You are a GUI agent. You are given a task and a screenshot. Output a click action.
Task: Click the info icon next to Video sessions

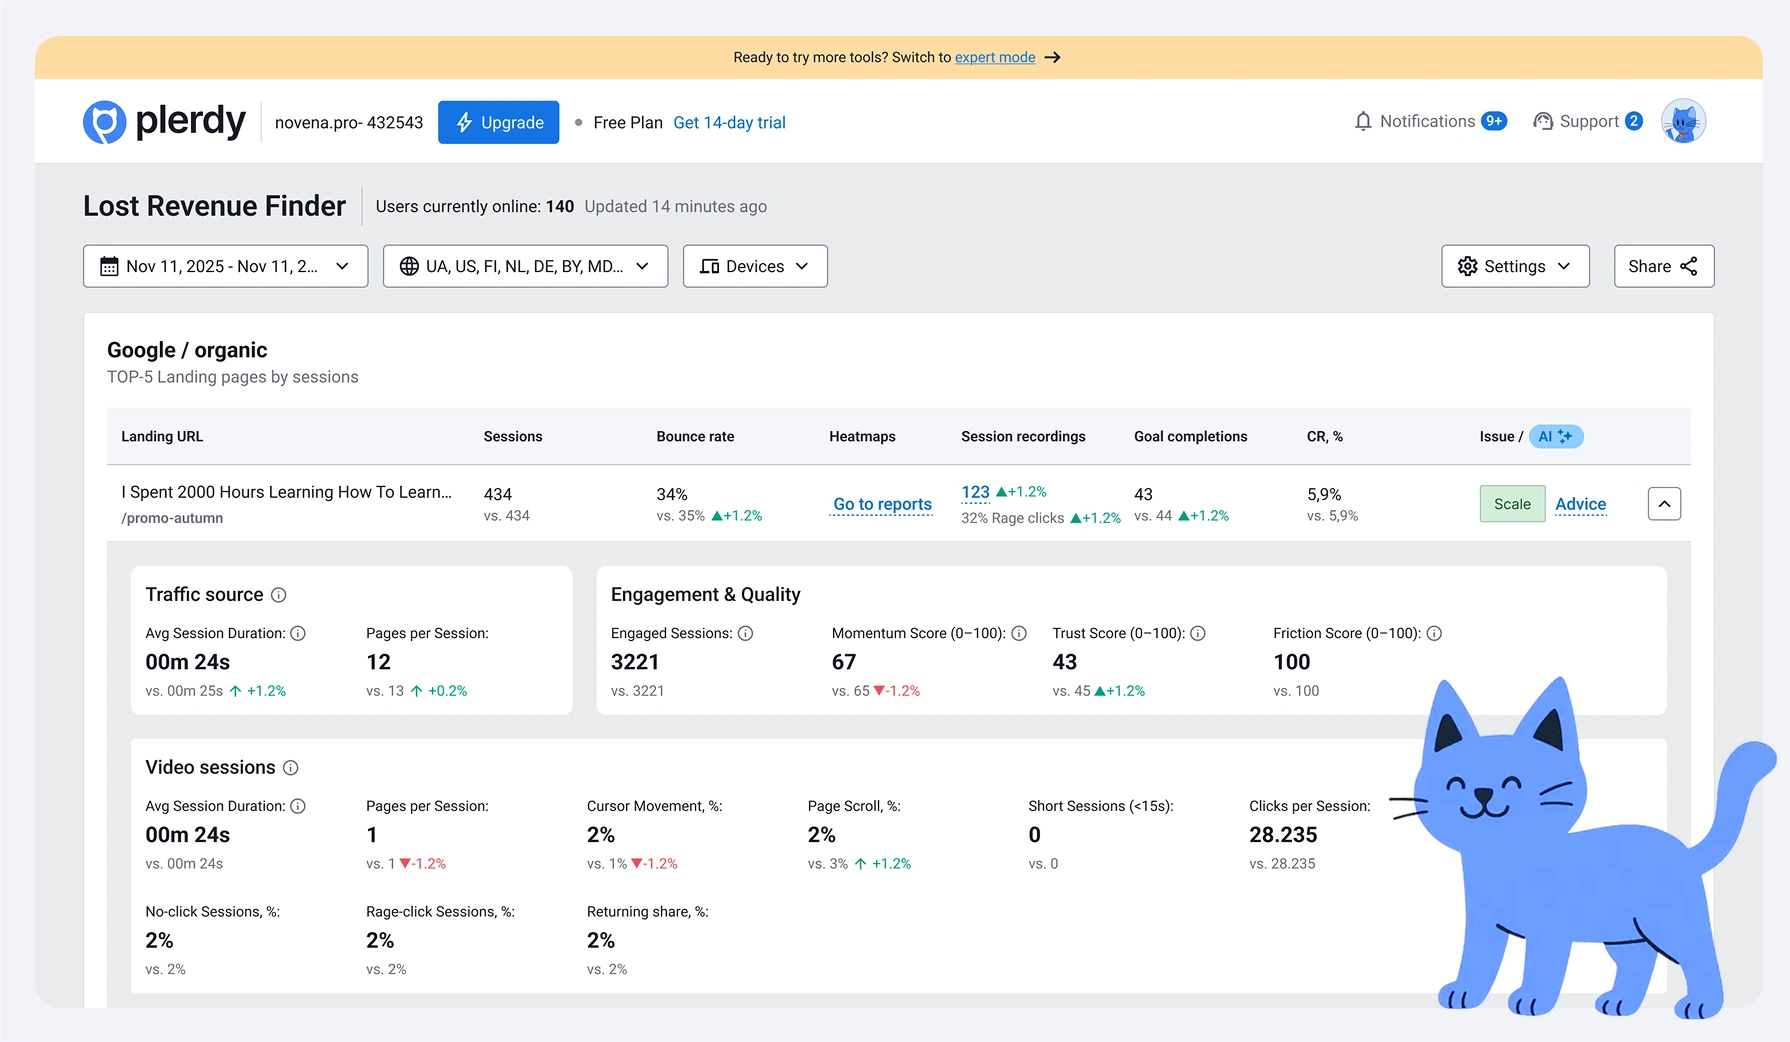pos(291,767)
